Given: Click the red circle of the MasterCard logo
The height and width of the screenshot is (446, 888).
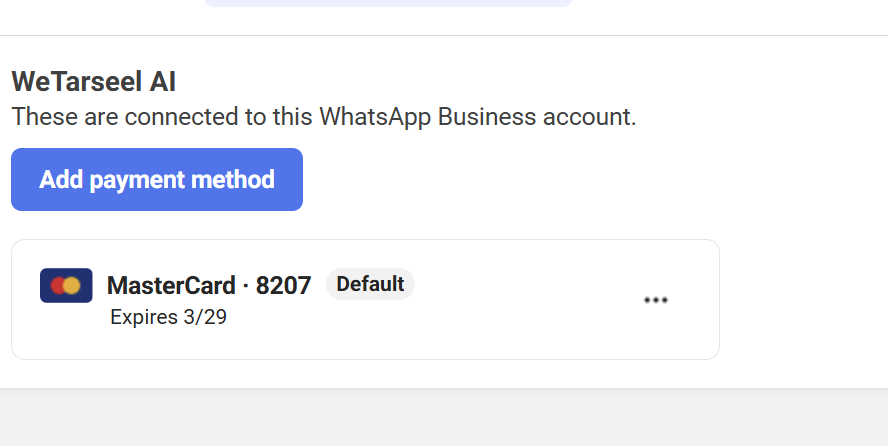Looking at the screenshot, I should click(x=57, y=285).
